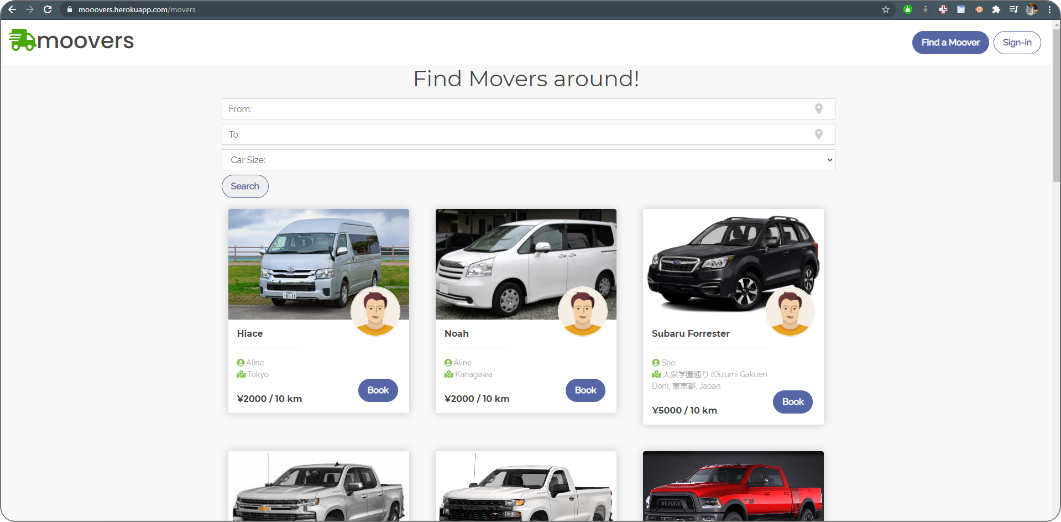Open the Noah vehicle photo
The width and height of the screenshot is (1061, 522).
point(526,264)
